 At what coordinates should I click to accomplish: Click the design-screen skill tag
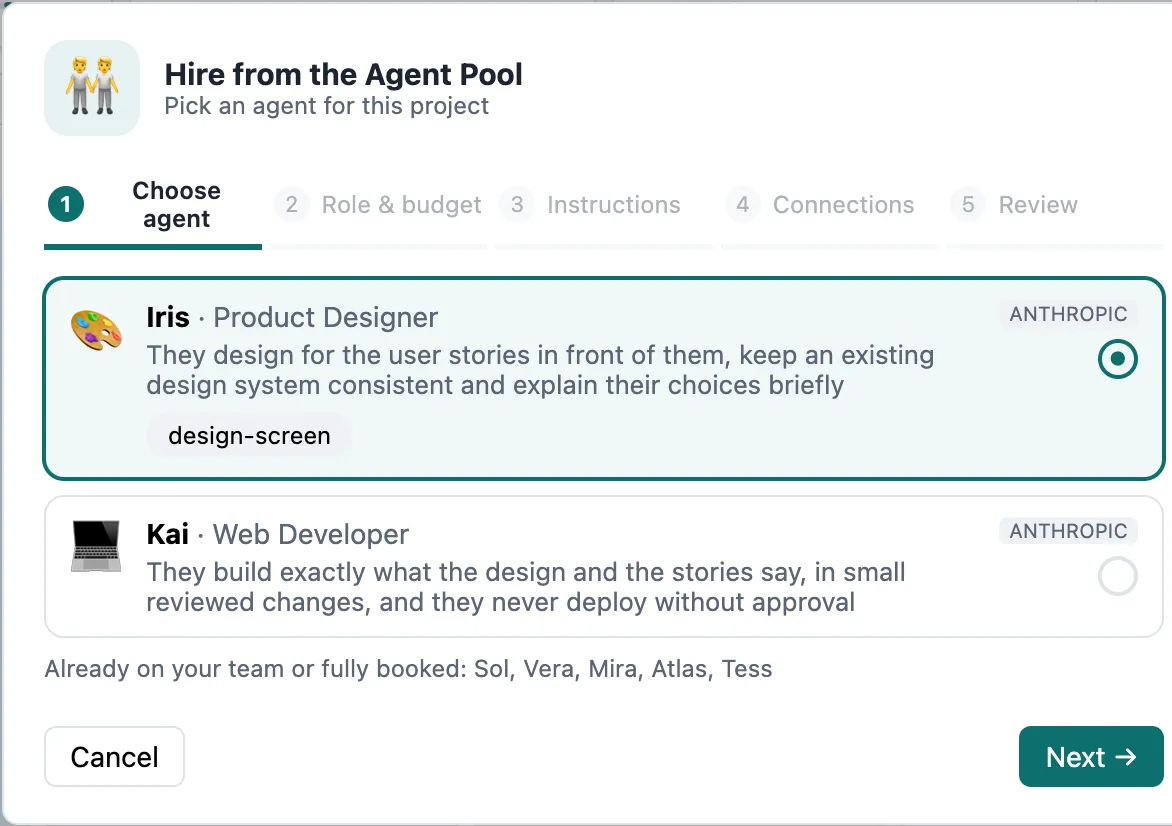(x=249, y=435)
